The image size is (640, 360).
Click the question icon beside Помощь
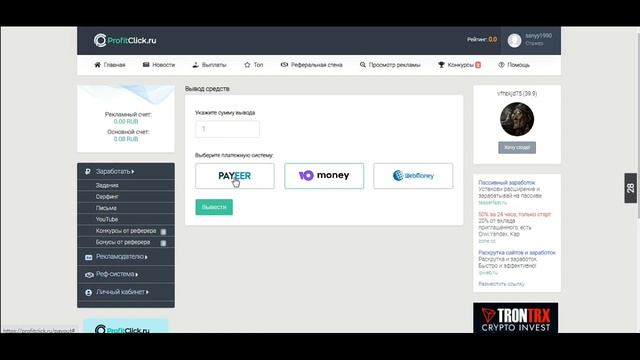tap(501, 65)
